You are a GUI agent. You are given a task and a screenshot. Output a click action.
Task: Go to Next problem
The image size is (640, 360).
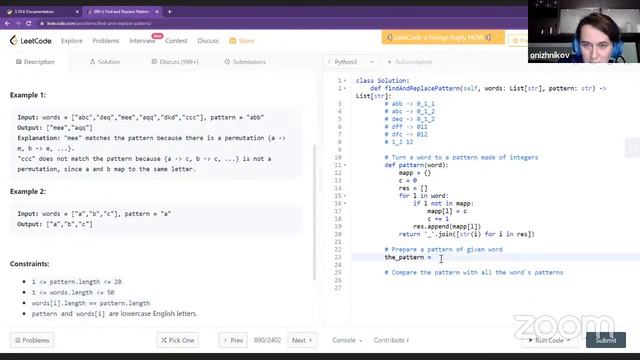[302, 340]
